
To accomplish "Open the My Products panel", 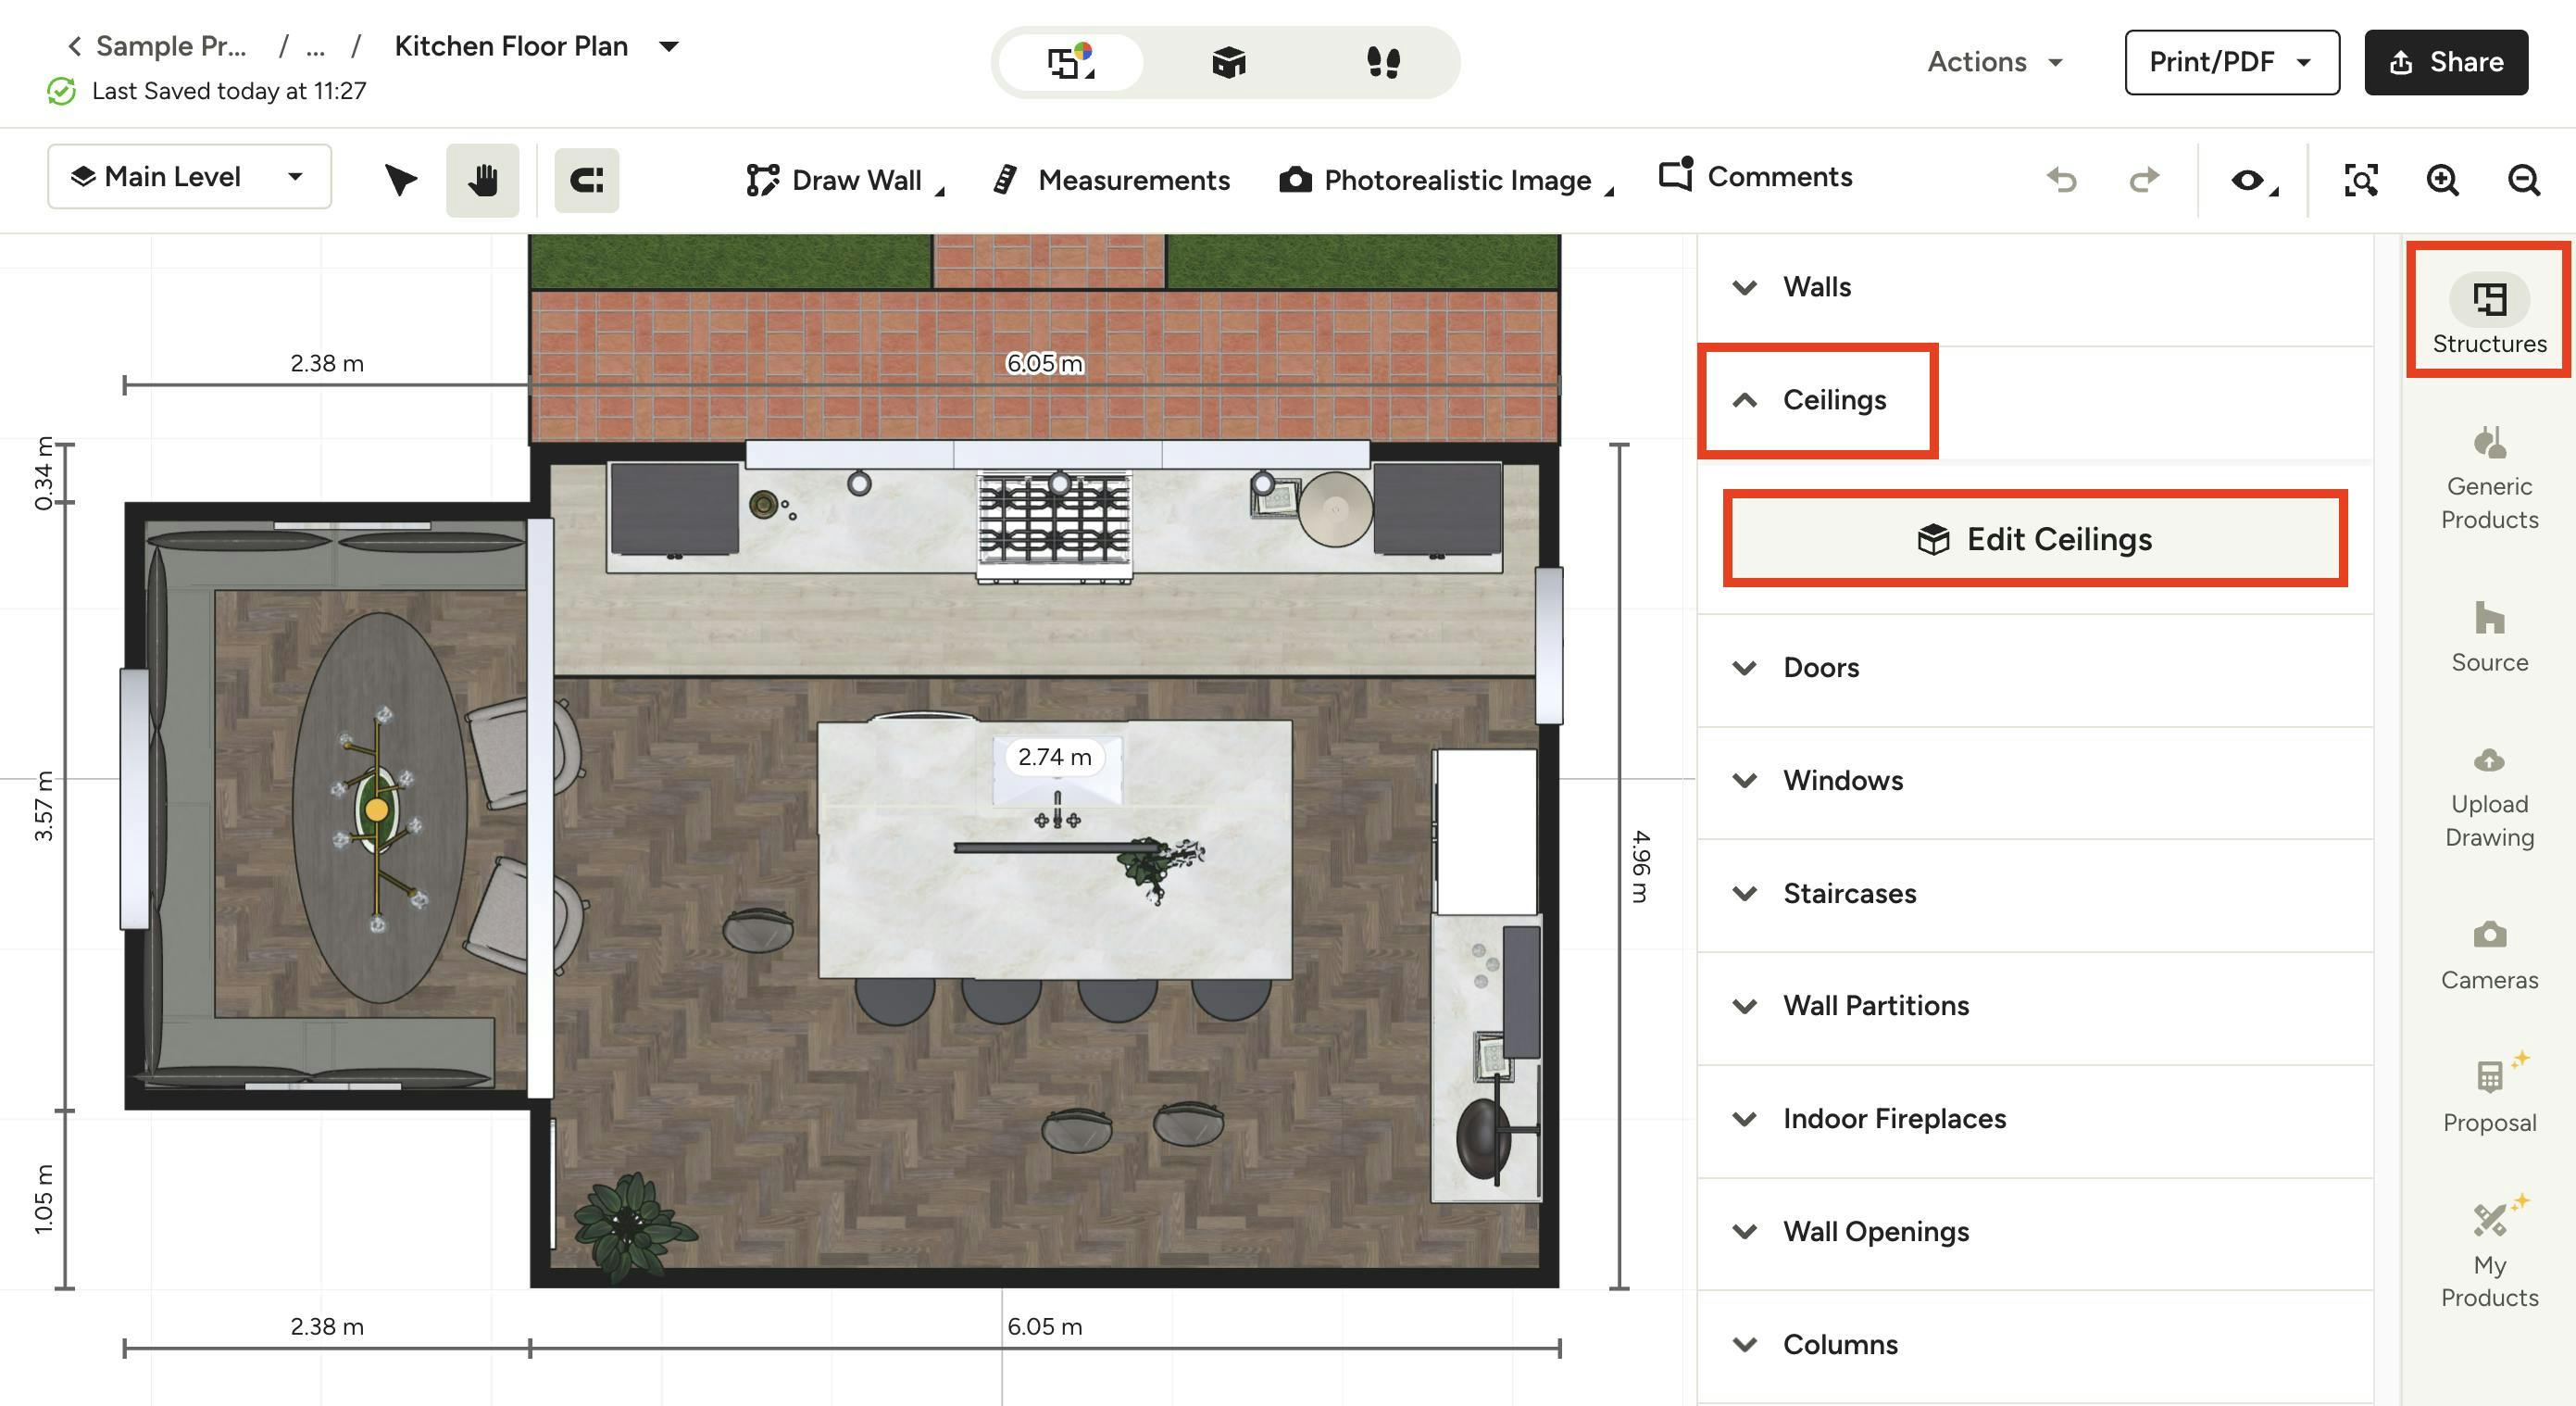I will point(2489,1254).
